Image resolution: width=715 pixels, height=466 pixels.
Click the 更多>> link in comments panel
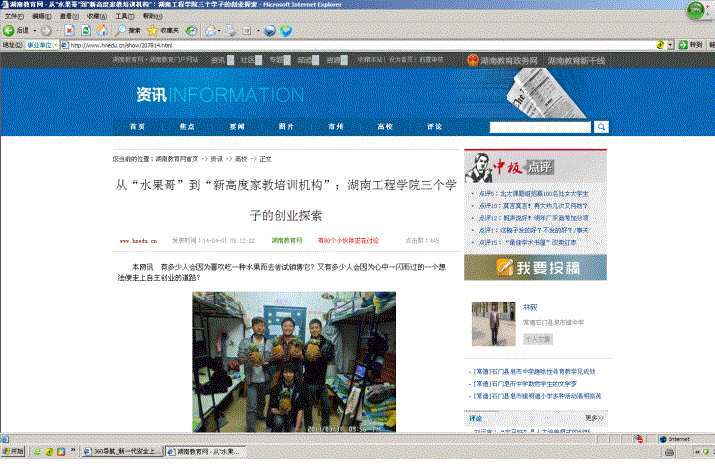[x=594, y=417]
